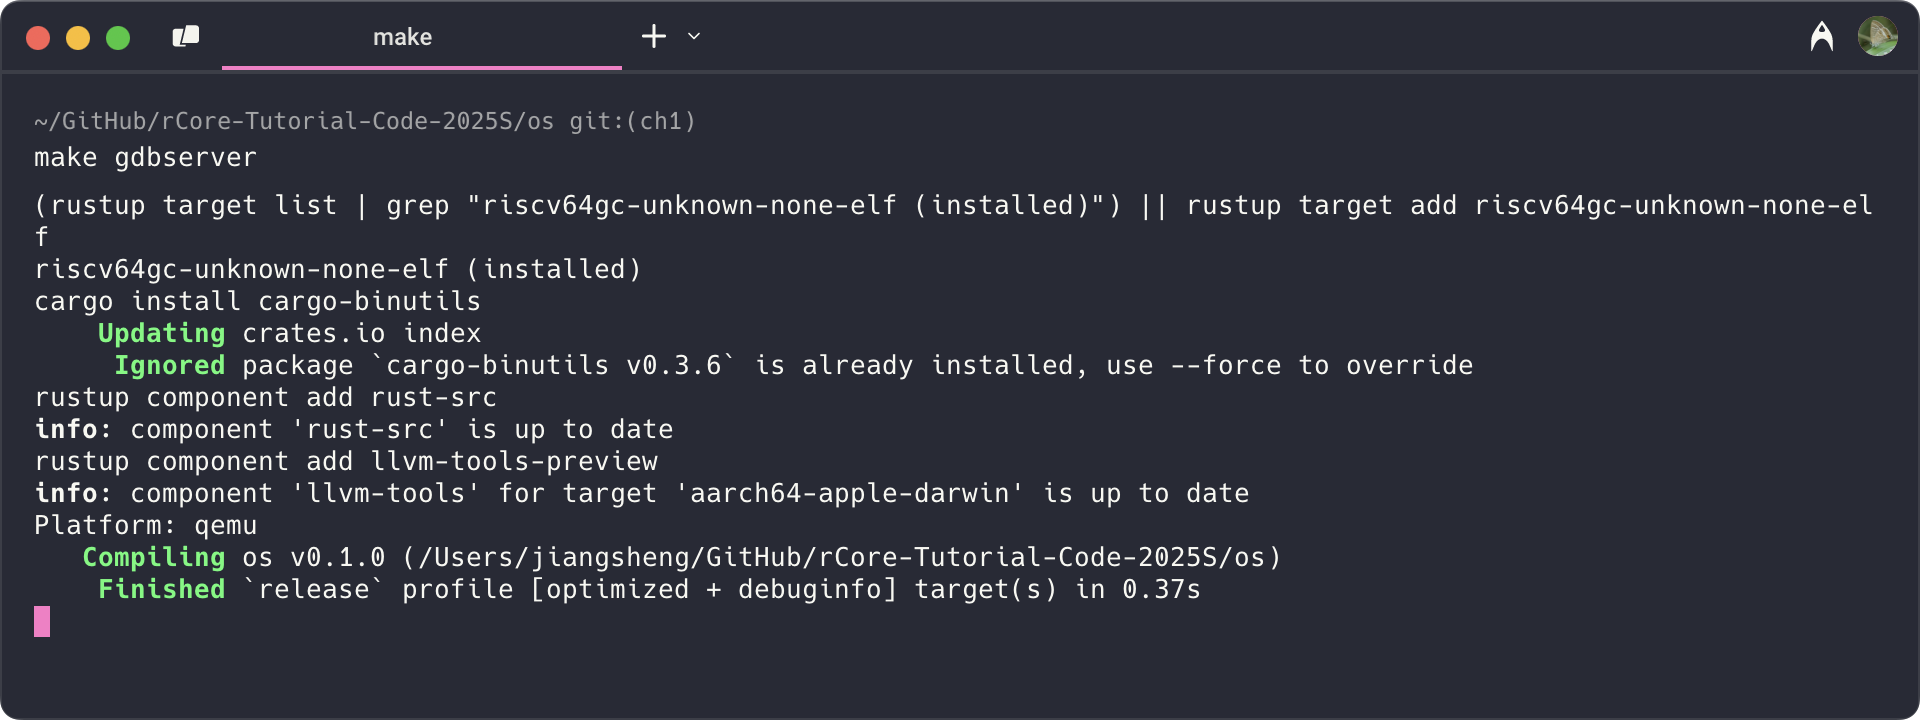Viewport: 1920px width, 720px height.
Task: Click the ~/GitHub/rCore-Tutorial-Code-2025S/os prompt path
Action: point(293,121)
